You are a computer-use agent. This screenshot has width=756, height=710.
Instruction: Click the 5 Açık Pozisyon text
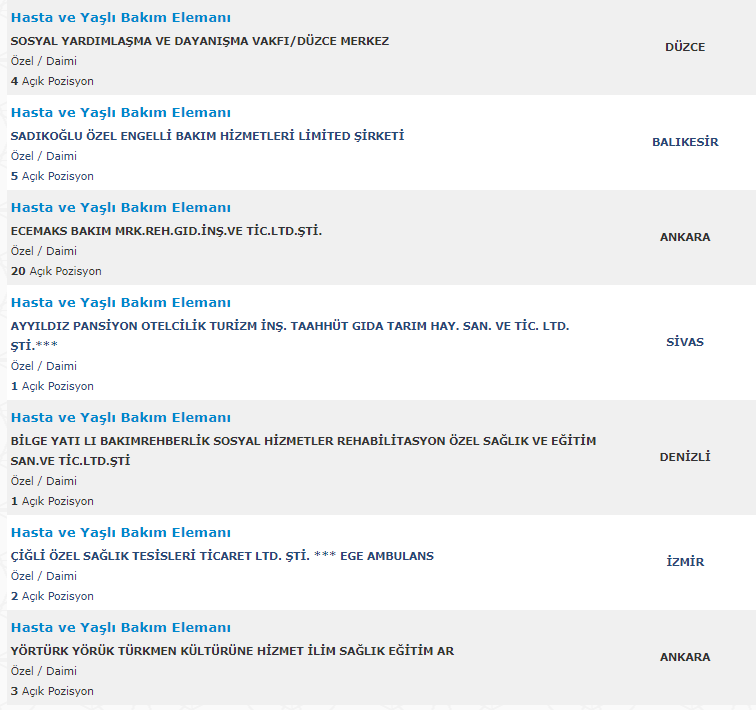point(52,176)
